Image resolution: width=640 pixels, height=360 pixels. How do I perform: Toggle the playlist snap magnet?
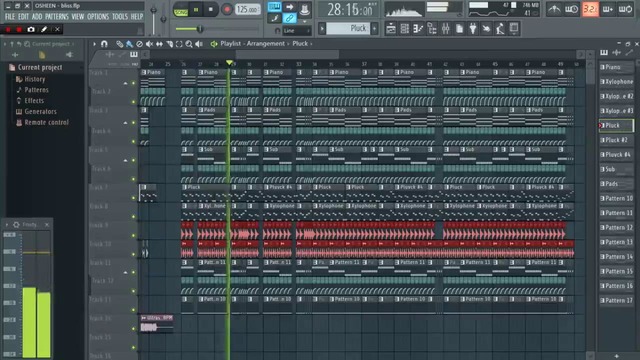point(104,44)
